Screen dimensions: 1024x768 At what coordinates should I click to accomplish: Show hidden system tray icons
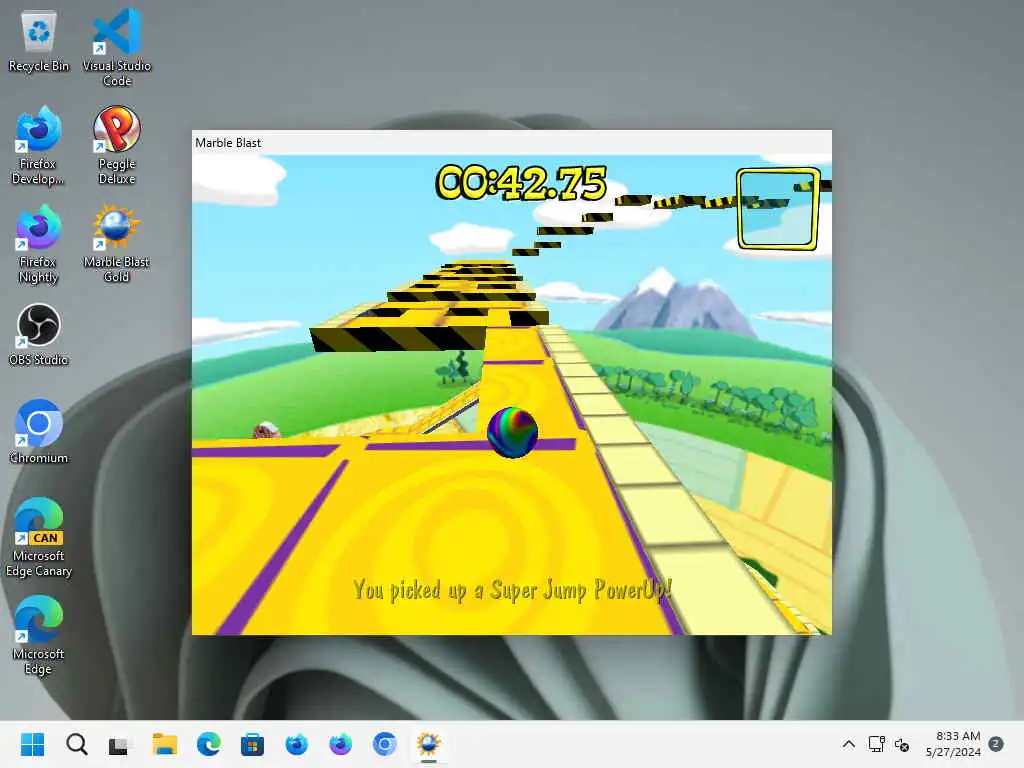click(848, 744)
